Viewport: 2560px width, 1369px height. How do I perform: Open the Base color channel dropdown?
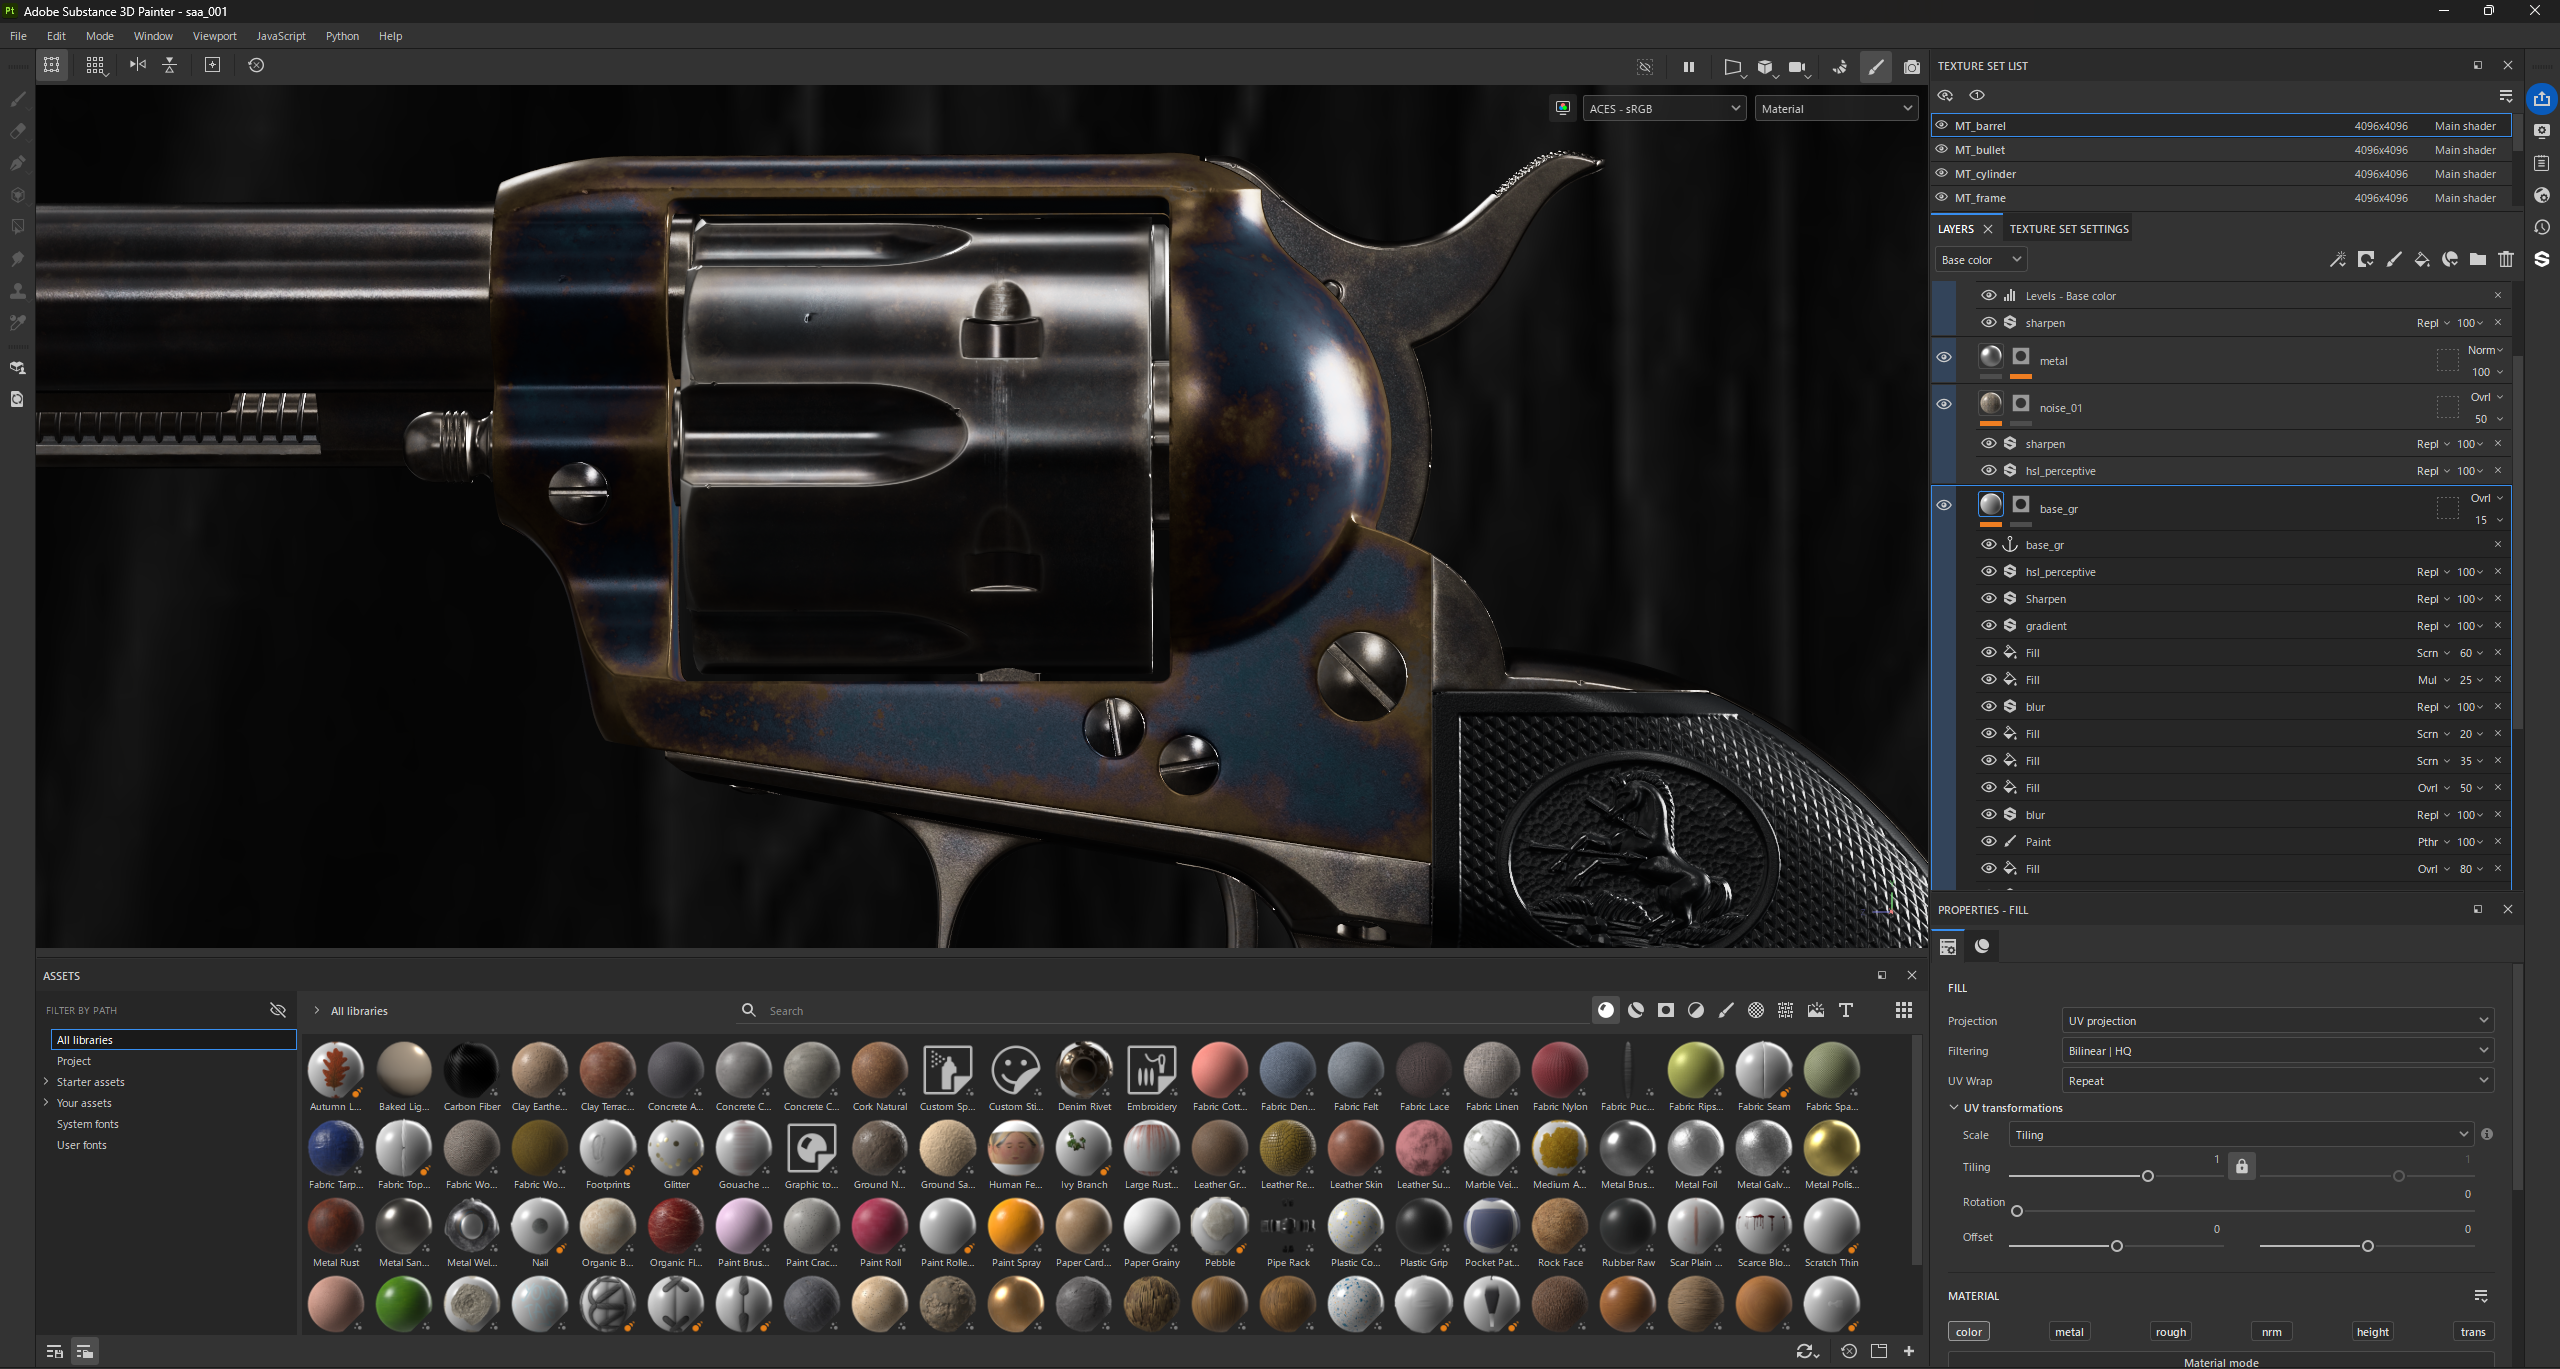(x=1979, y=260)
